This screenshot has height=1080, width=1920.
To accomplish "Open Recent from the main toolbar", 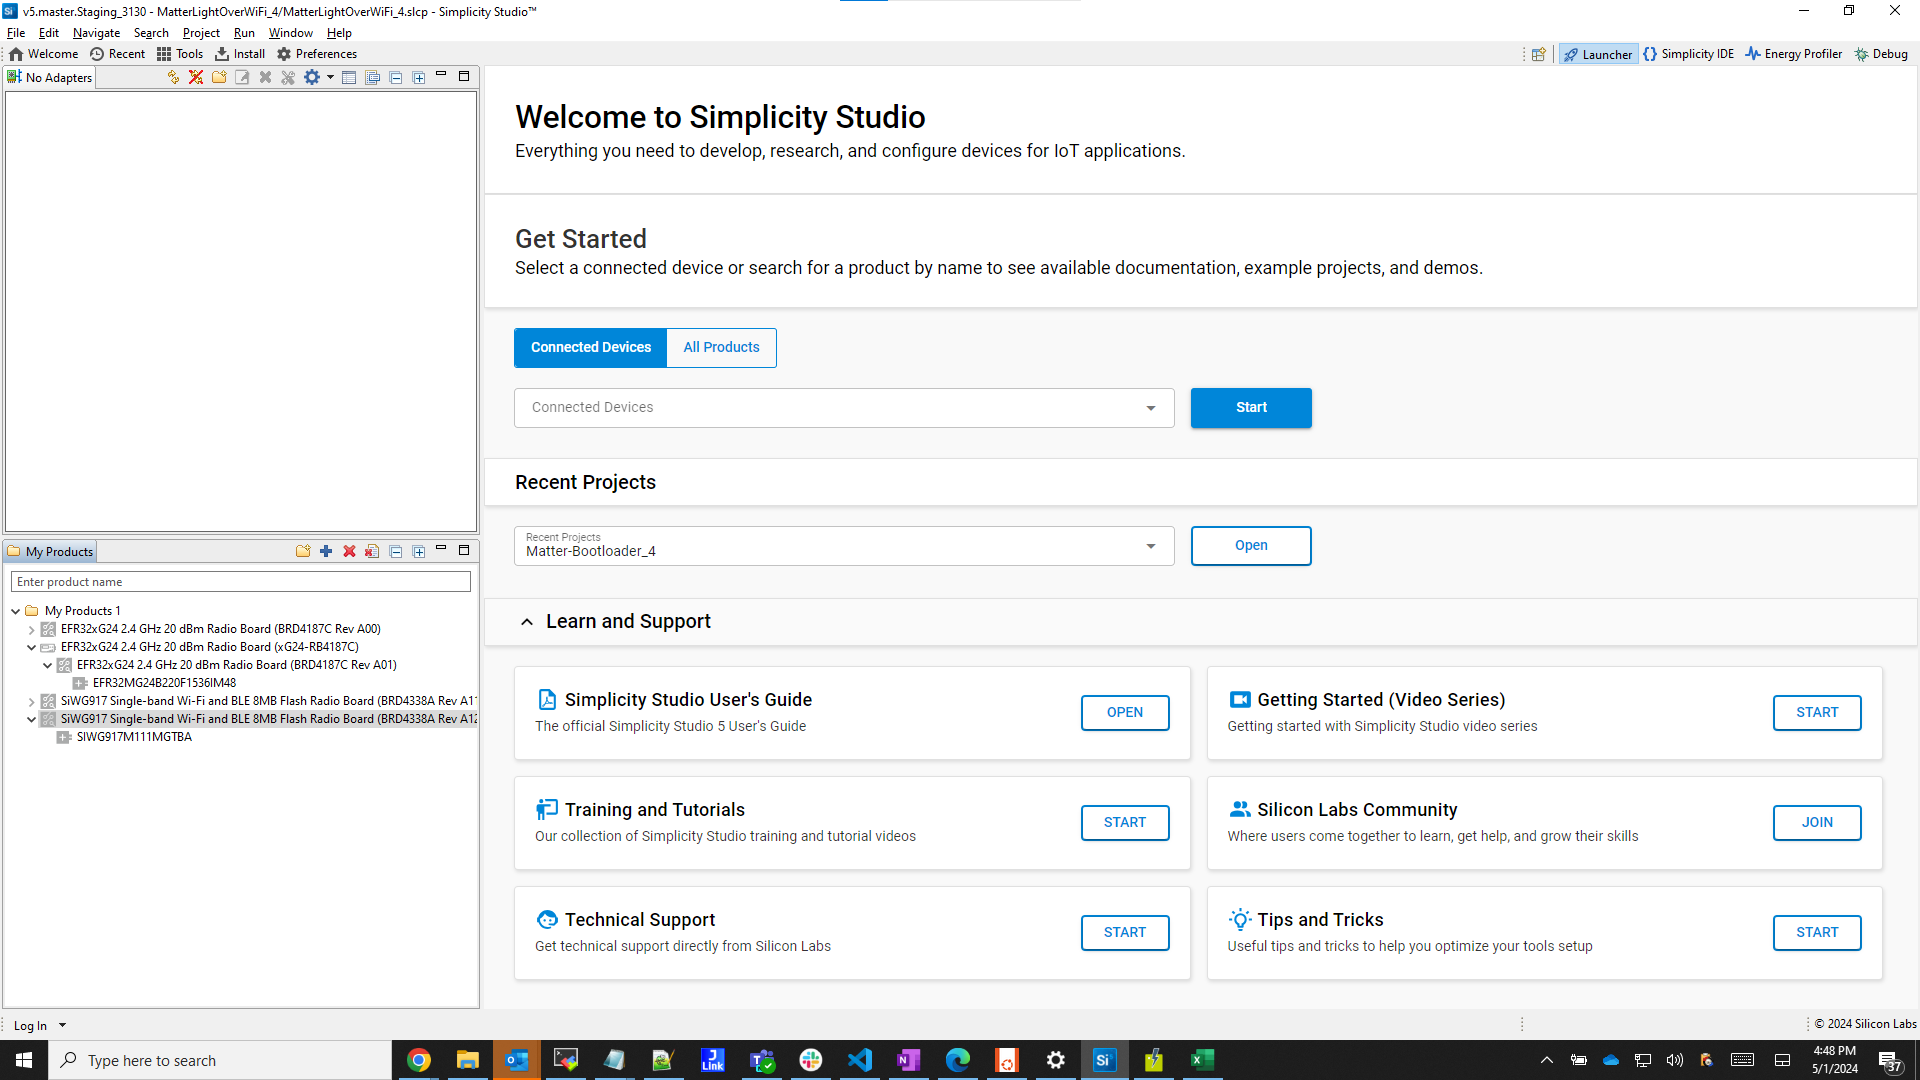I will click(x=117, y=54).
